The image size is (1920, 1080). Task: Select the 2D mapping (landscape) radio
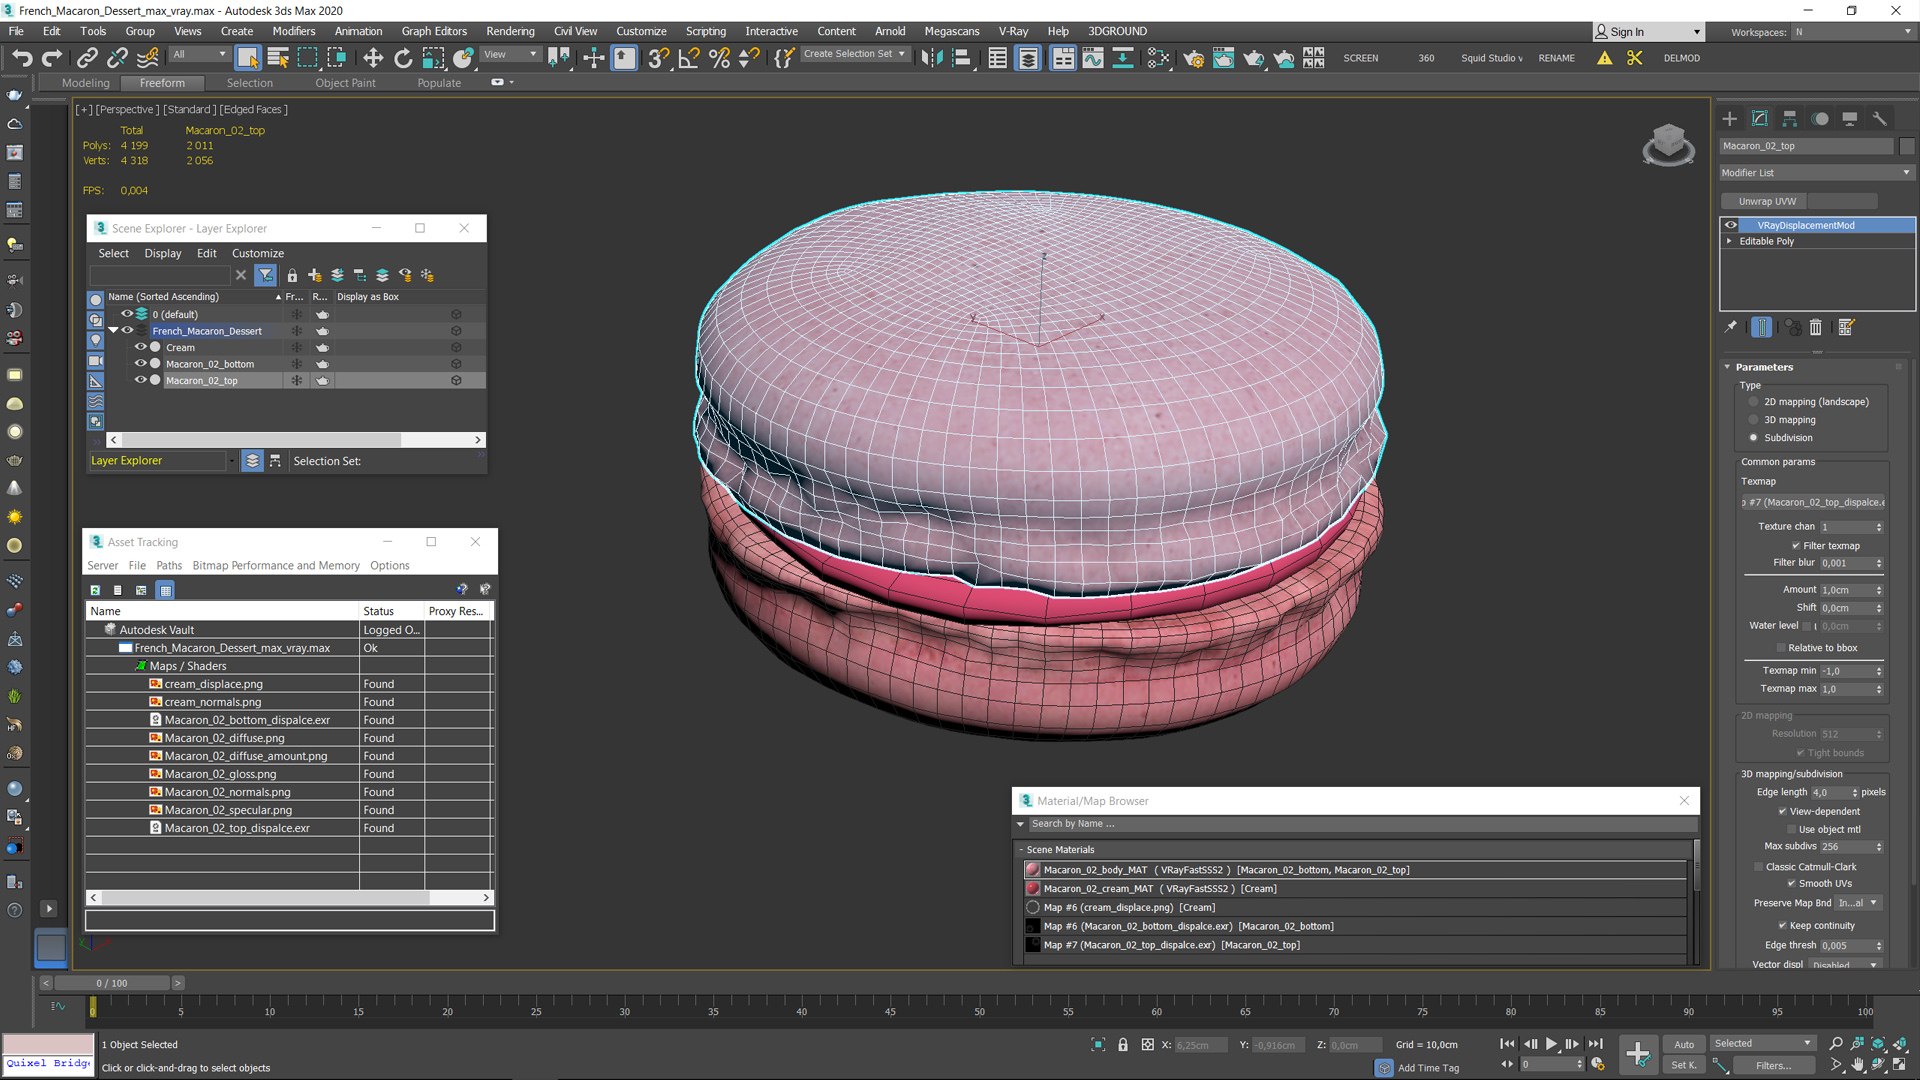tap(1753, 402)
